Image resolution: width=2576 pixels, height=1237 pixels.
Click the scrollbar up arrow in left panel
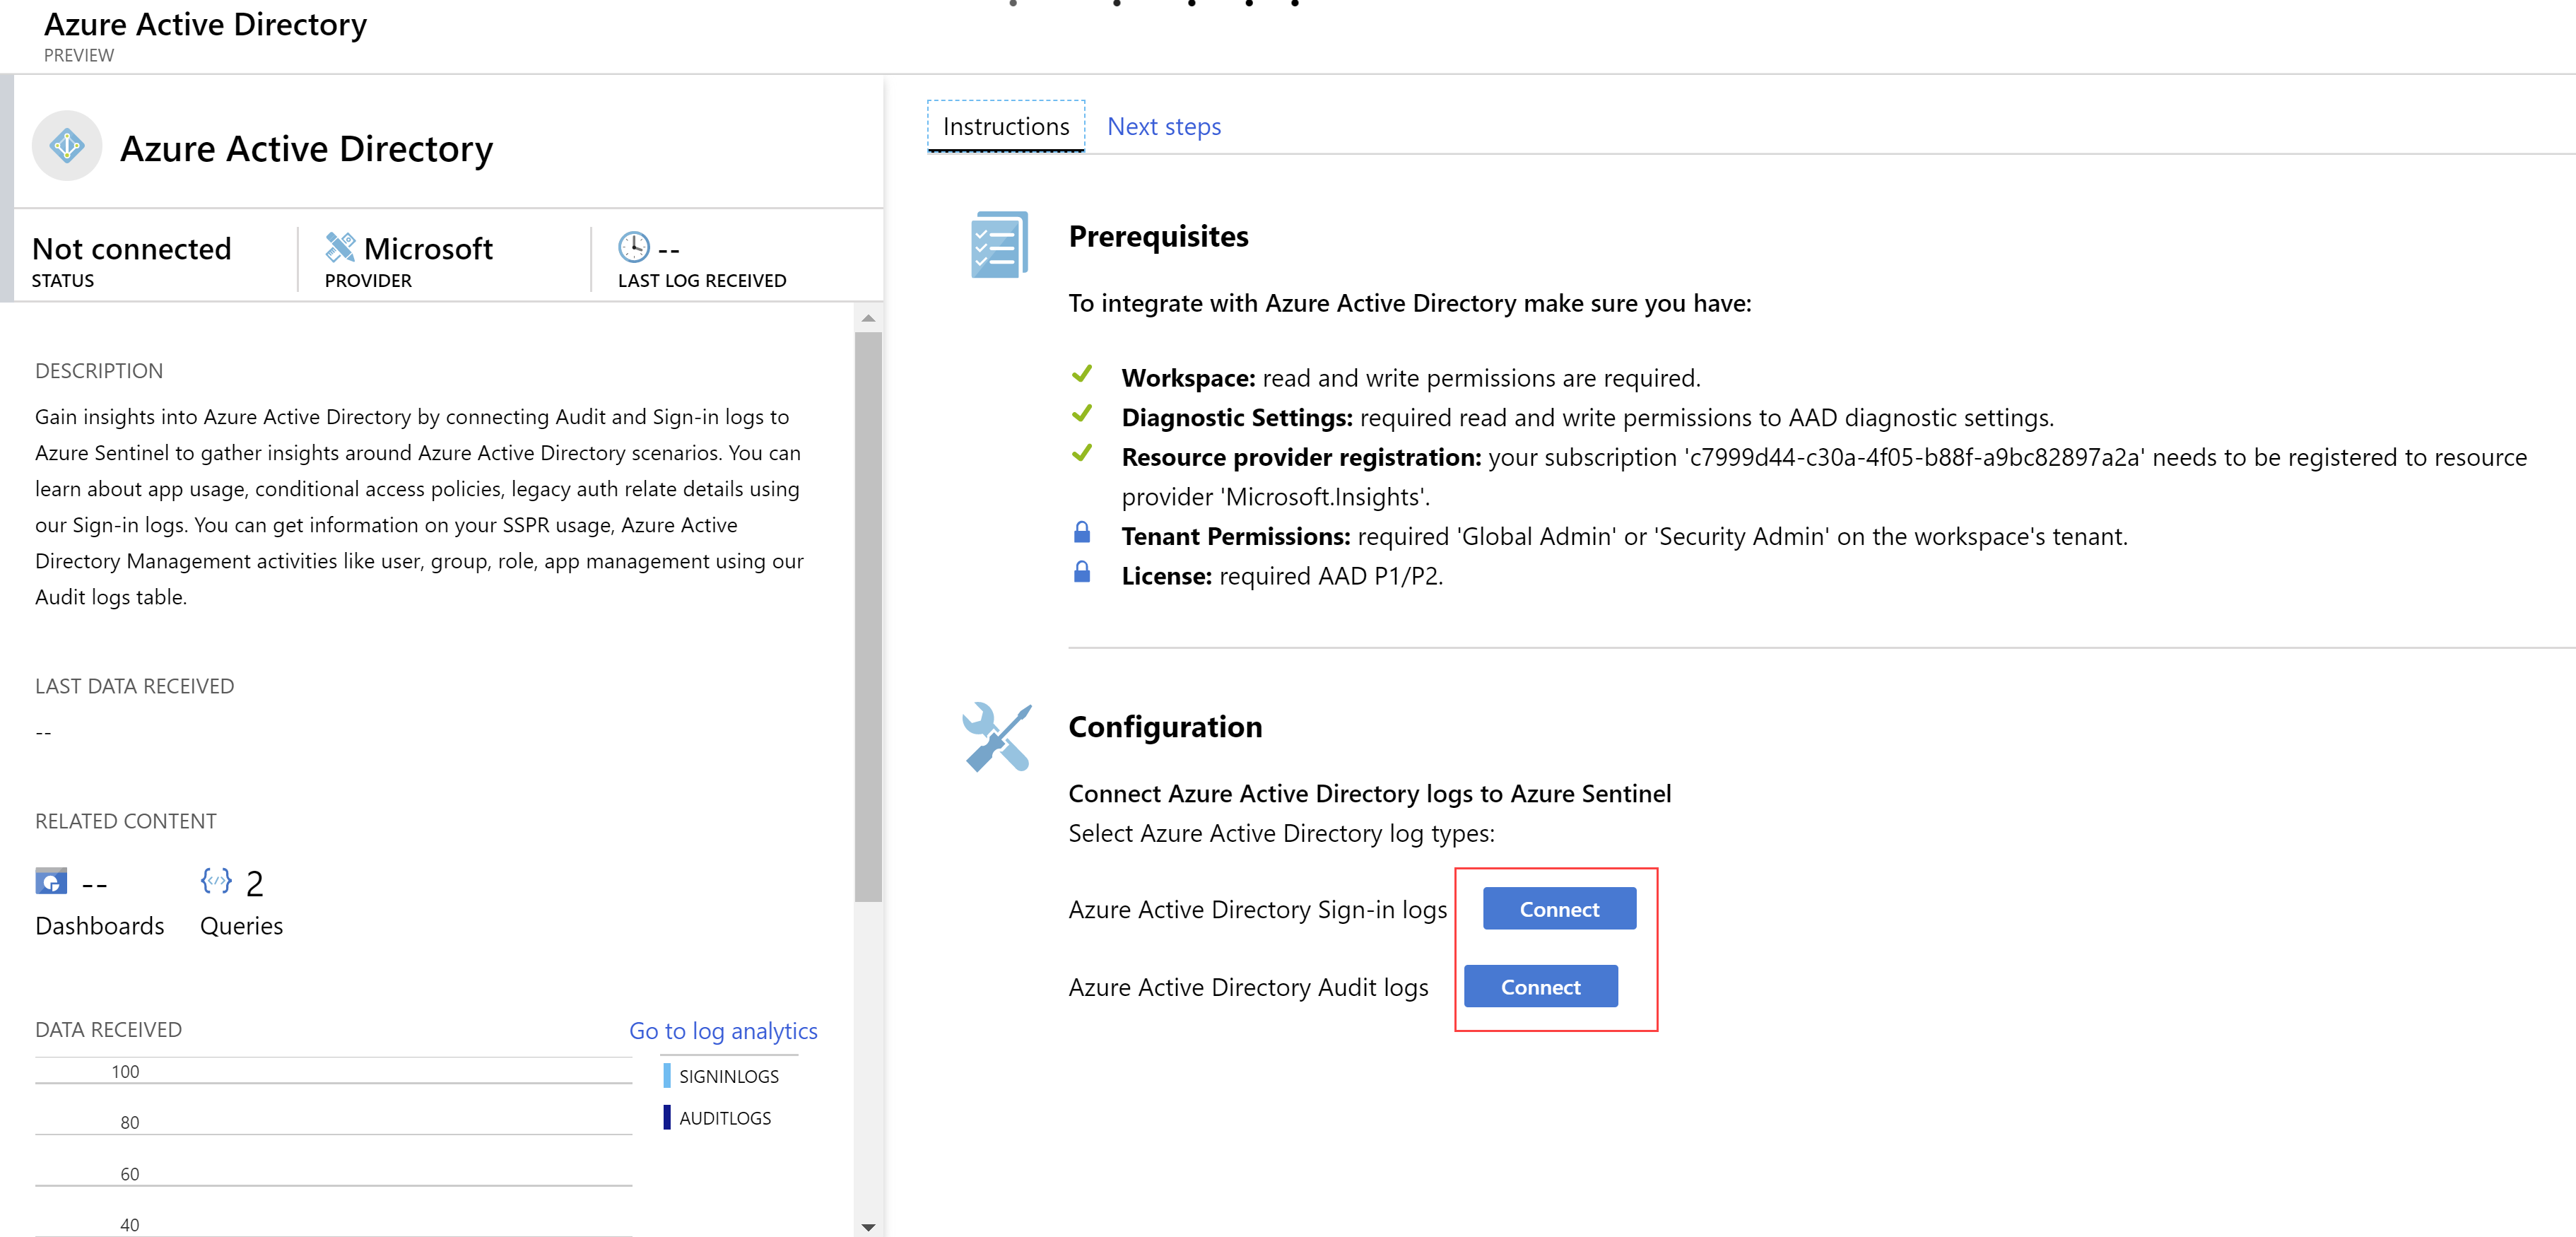coord(868,318)
